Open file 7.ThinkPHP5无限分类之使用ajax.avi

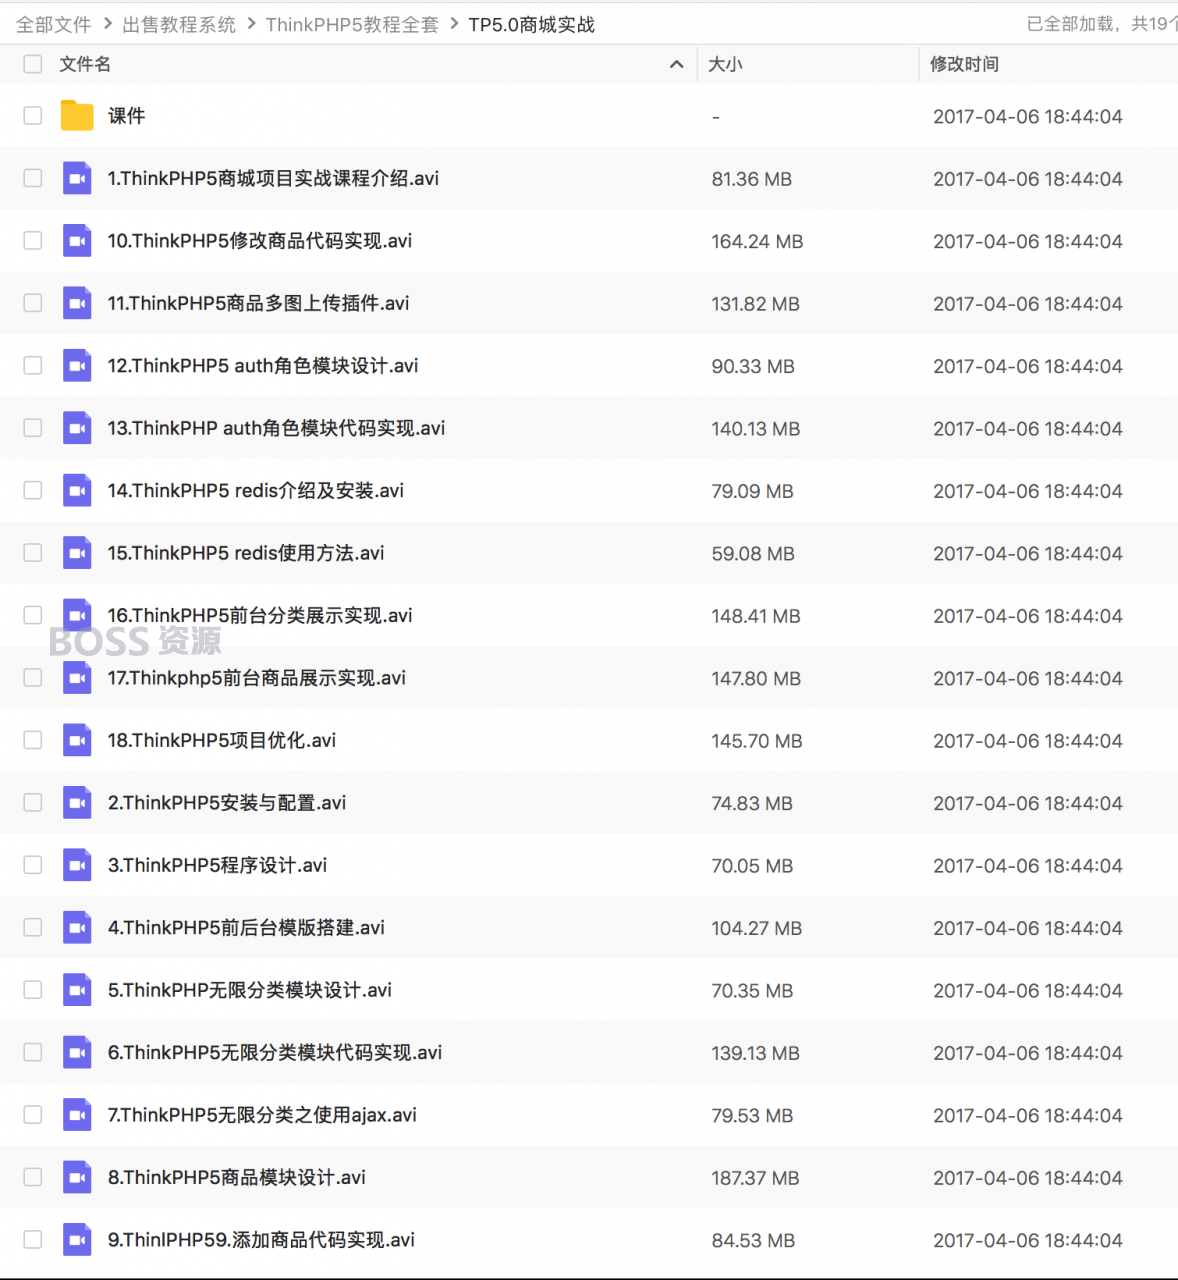point(262,1115)
